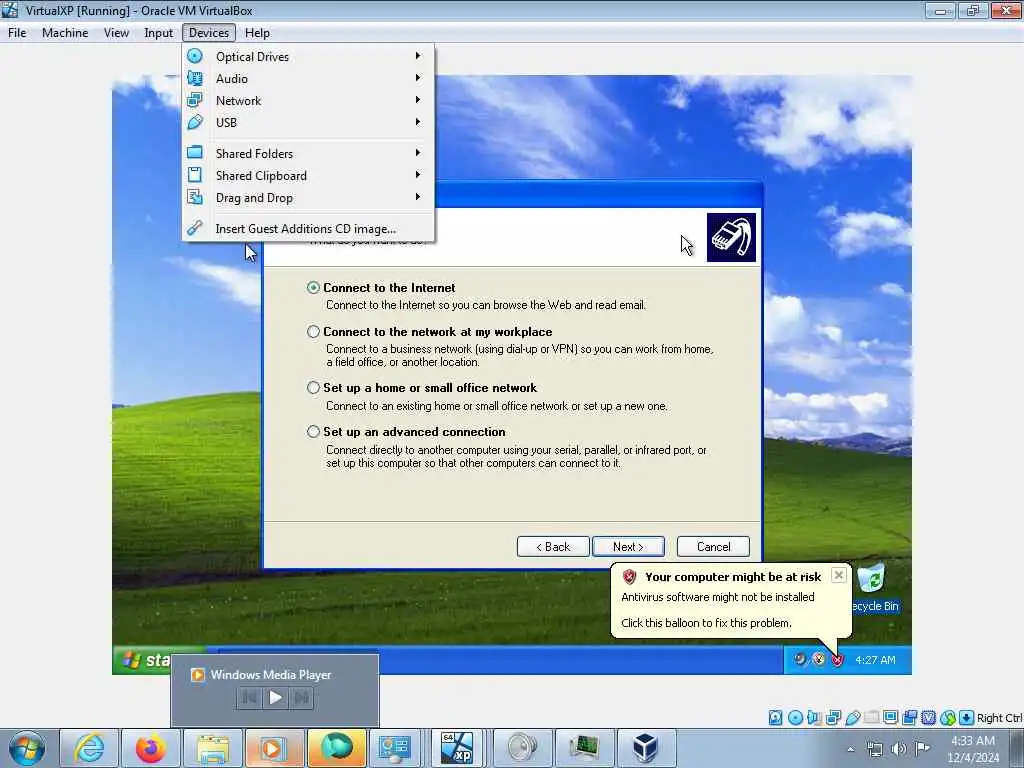This screenshot has width=1024, height=768.
Task: Click the Guest Additions wrench icon
Action: click(x=195, y=228)
